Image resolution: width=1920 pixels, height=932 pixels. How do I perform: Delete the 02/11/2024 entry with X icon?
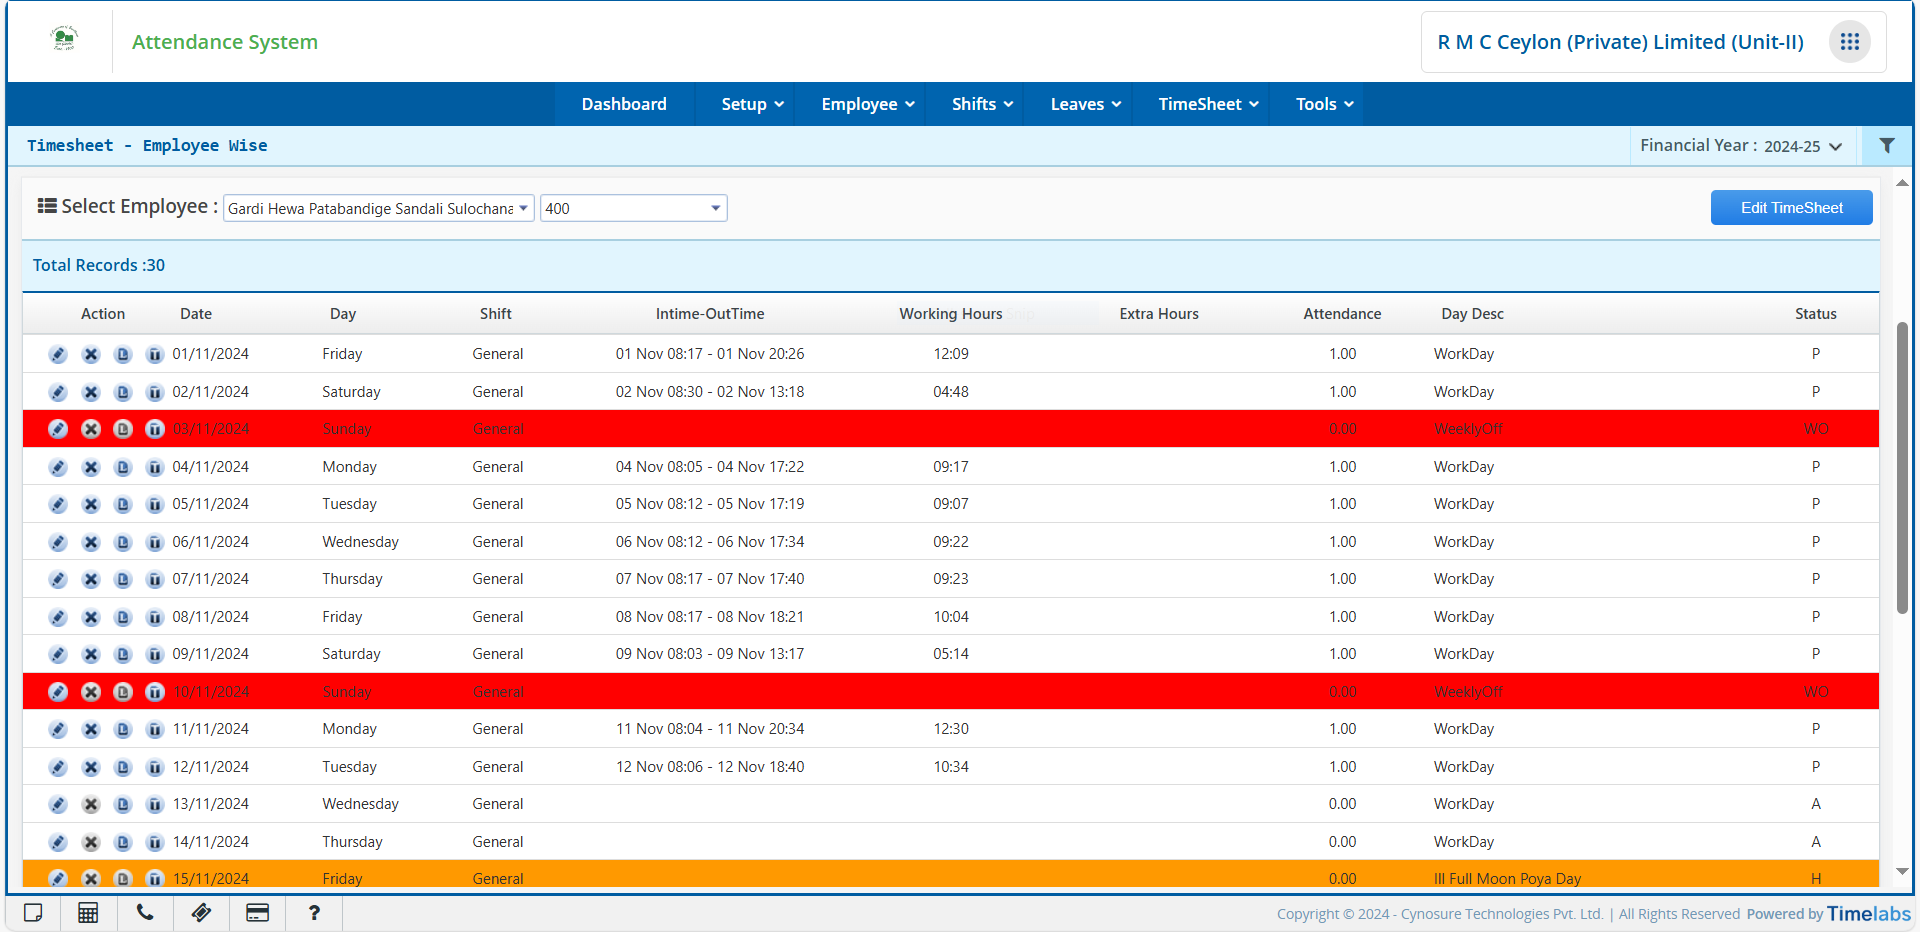point(91,393)
